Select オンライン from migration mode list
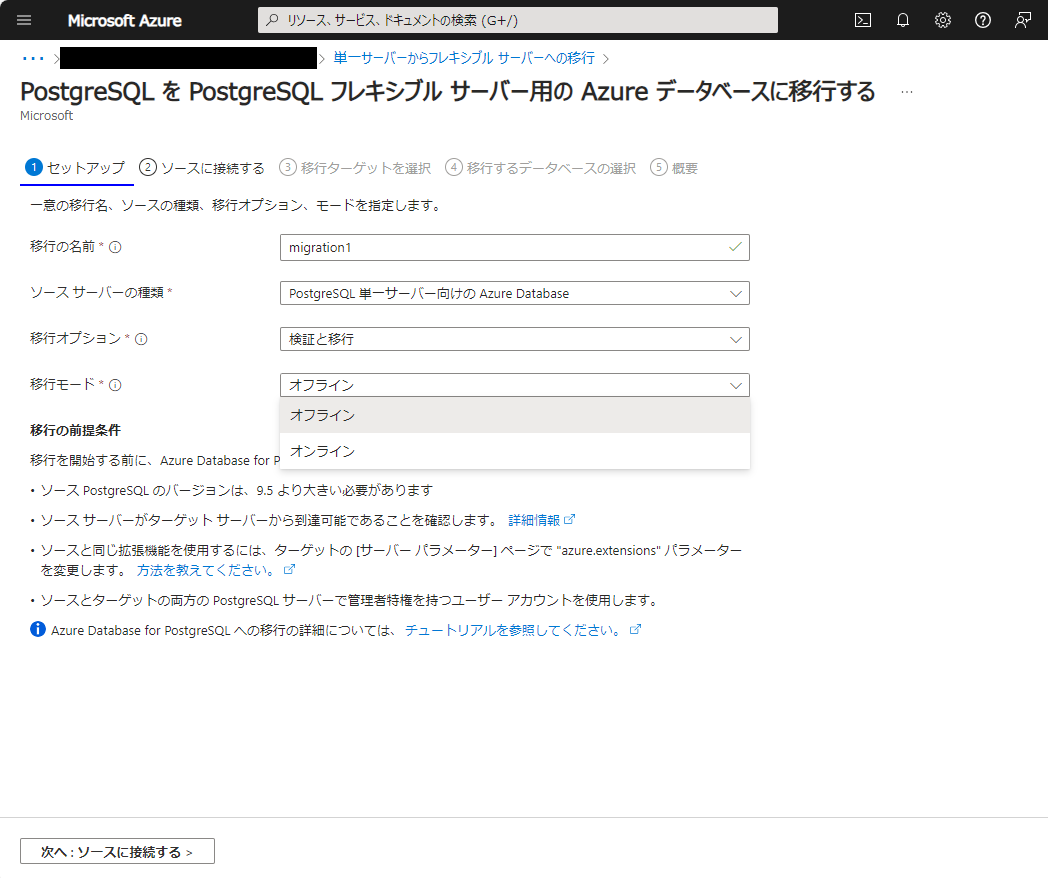This screenshot has width=1048, height=878. coord(515,451)
